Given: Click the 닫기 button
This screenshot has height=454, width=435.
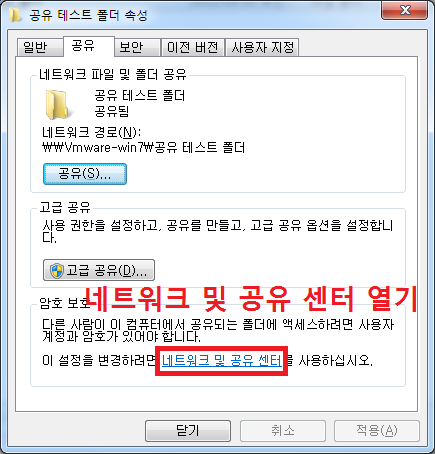Looking at the screenshot, I should tap(188, 431).
